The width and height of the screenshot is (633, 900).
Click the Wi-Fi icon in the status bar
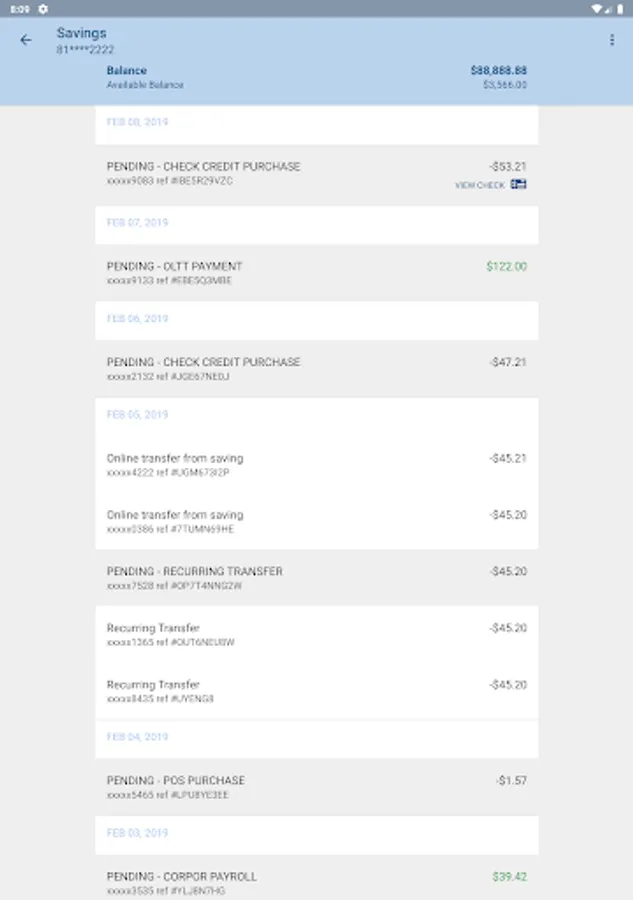tap(596, 8)
